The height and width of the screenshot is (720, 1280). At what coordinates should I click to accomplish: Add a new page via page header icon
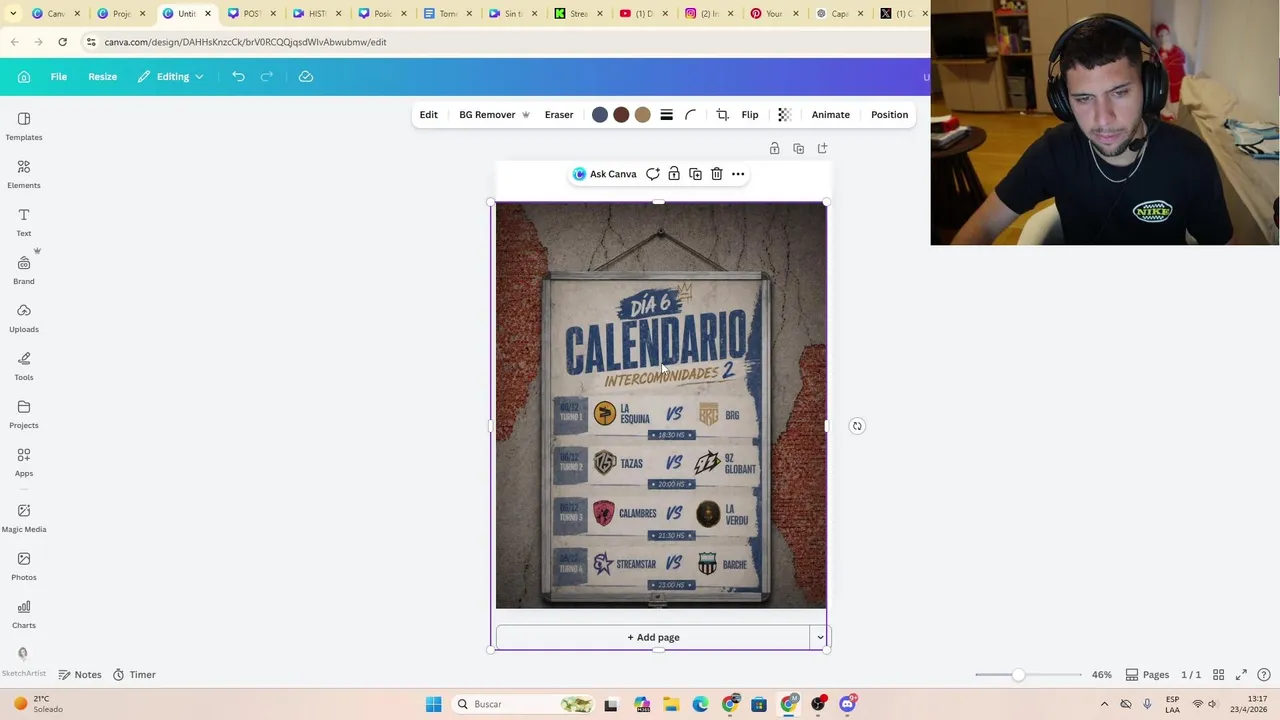[x=822, y=149]
